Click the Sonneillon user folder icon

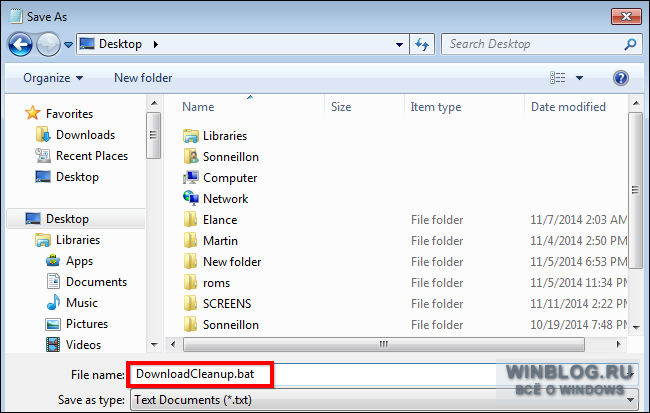(191, 157)
